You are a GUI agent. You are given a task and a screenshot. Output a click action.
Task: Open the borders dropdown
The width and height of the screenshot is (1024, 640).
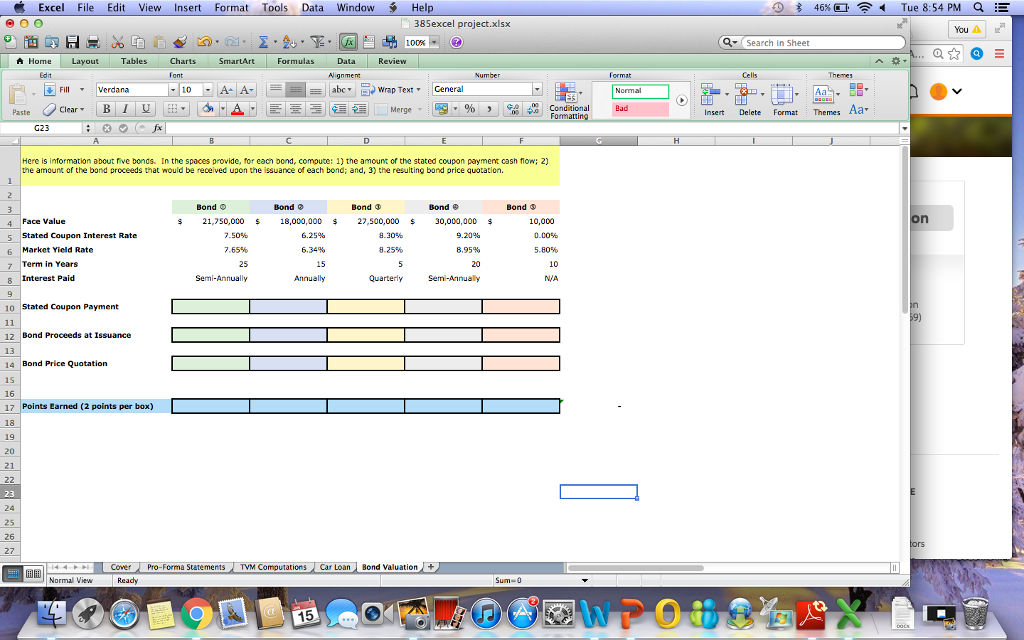click(184, 109)
